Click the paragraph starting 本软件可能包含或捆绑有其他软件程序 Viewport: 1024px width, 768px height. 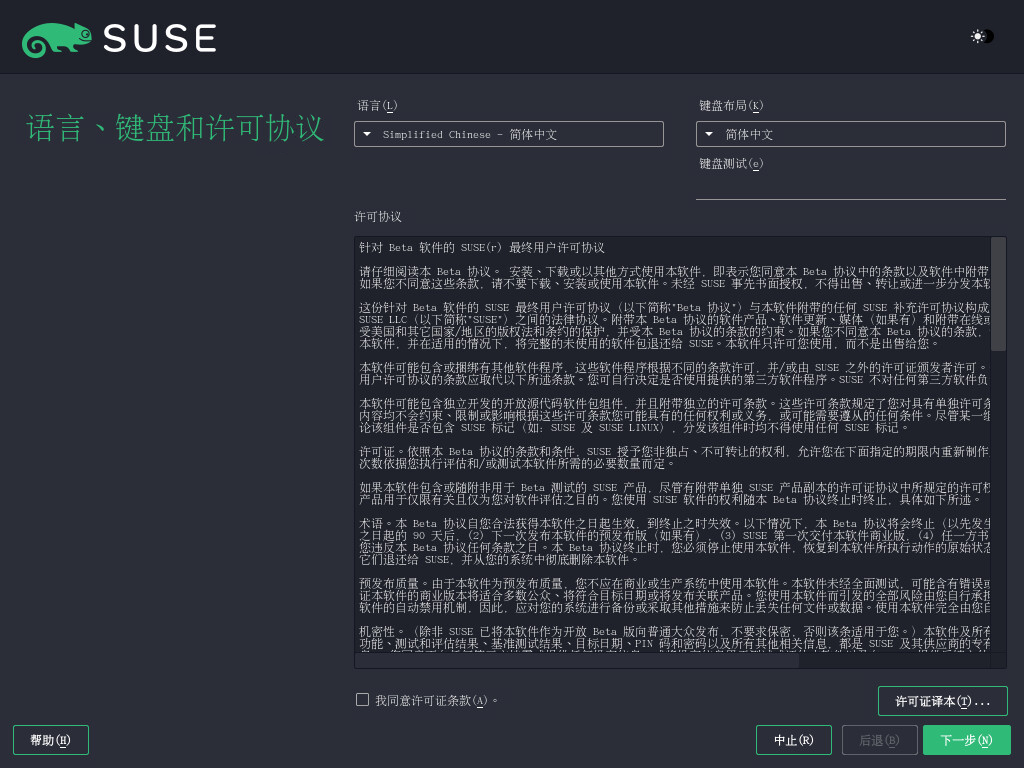675,374
